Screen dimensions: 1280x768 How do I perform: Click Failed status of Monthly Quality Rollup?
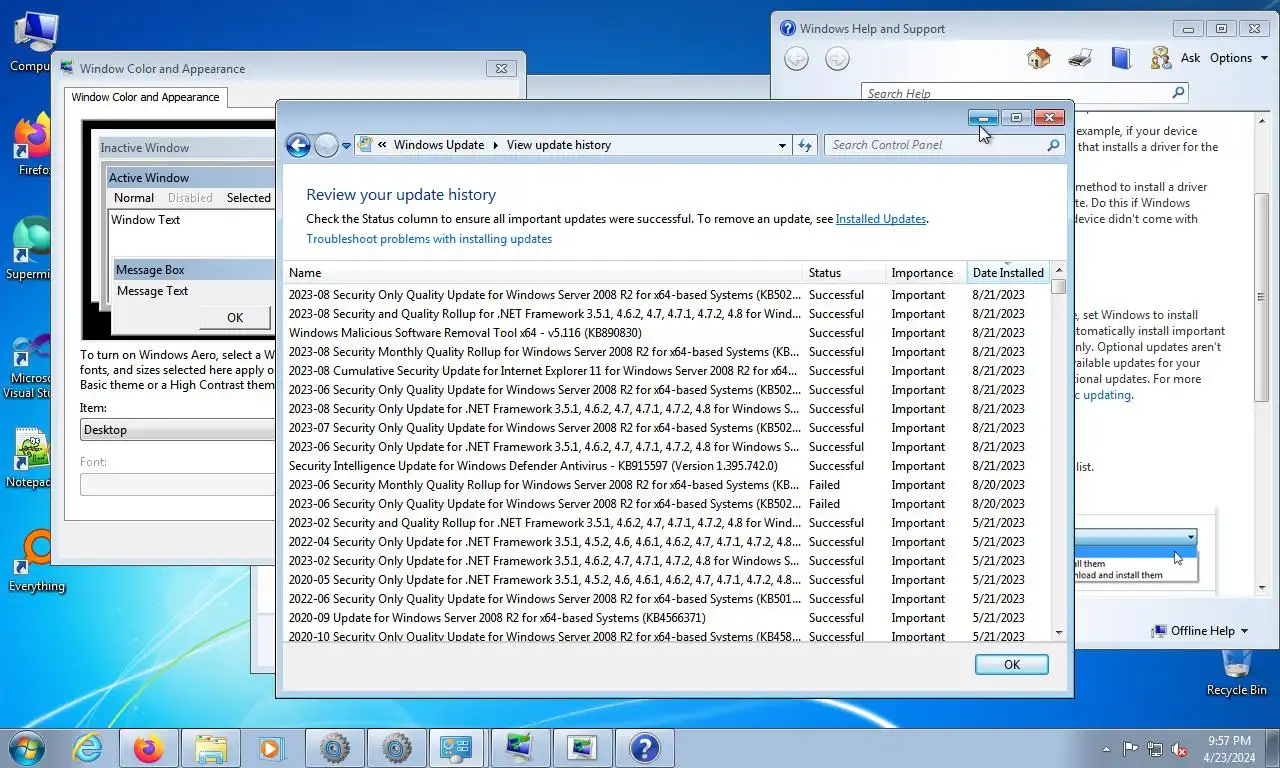pos(824,485)
